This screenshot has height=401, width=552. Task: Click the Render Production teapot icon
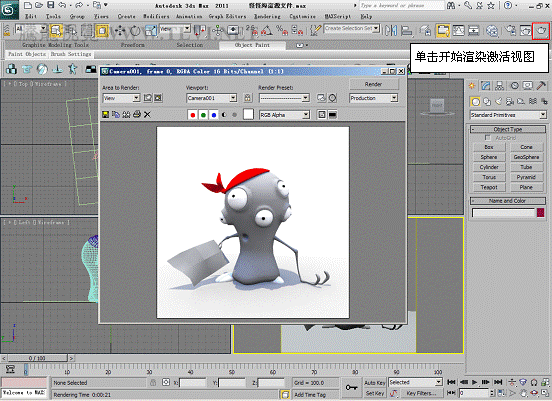pos(541,31)
